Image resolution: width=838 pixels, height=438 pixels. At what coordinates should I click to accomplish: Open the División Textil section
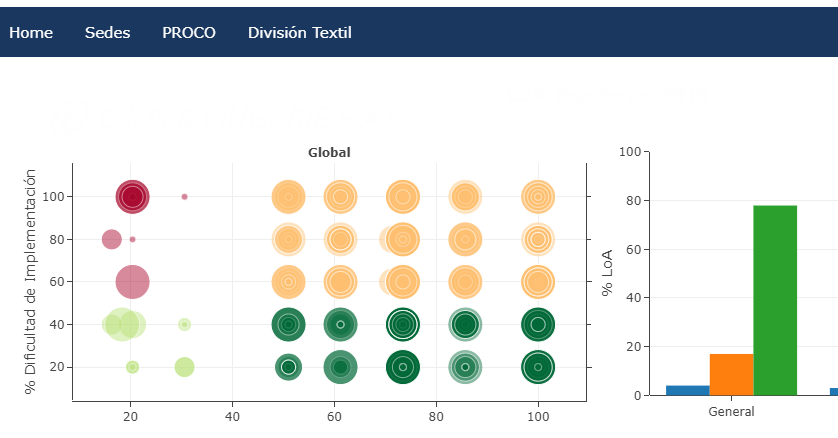point(299,33)
